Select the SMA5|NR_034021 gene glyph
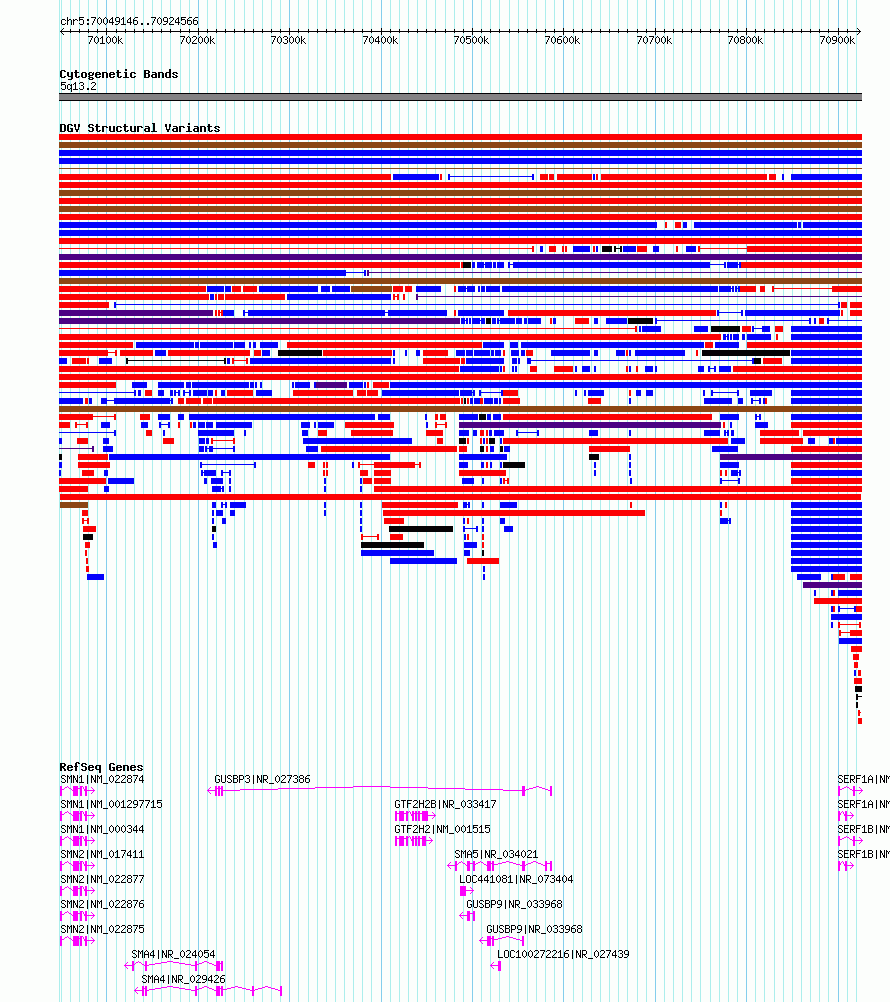The width and height of the screenshot is (890, 1002). [x=500, y=866]
